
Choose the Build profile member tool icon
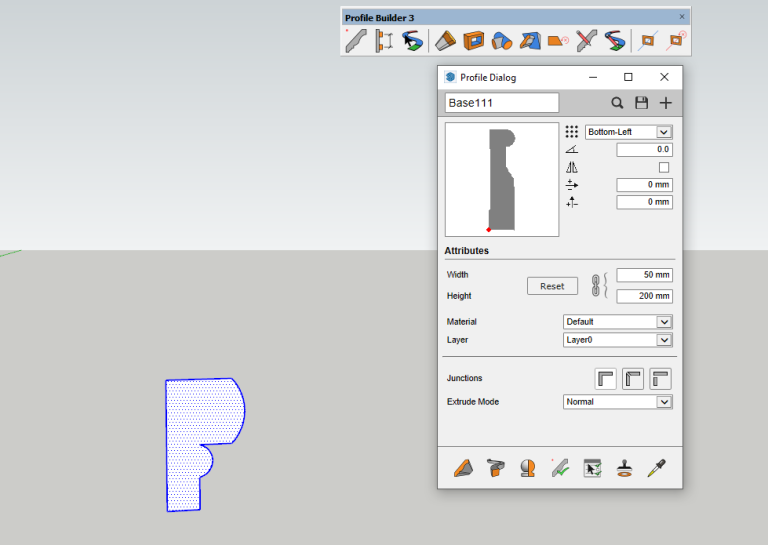[445, 41]
